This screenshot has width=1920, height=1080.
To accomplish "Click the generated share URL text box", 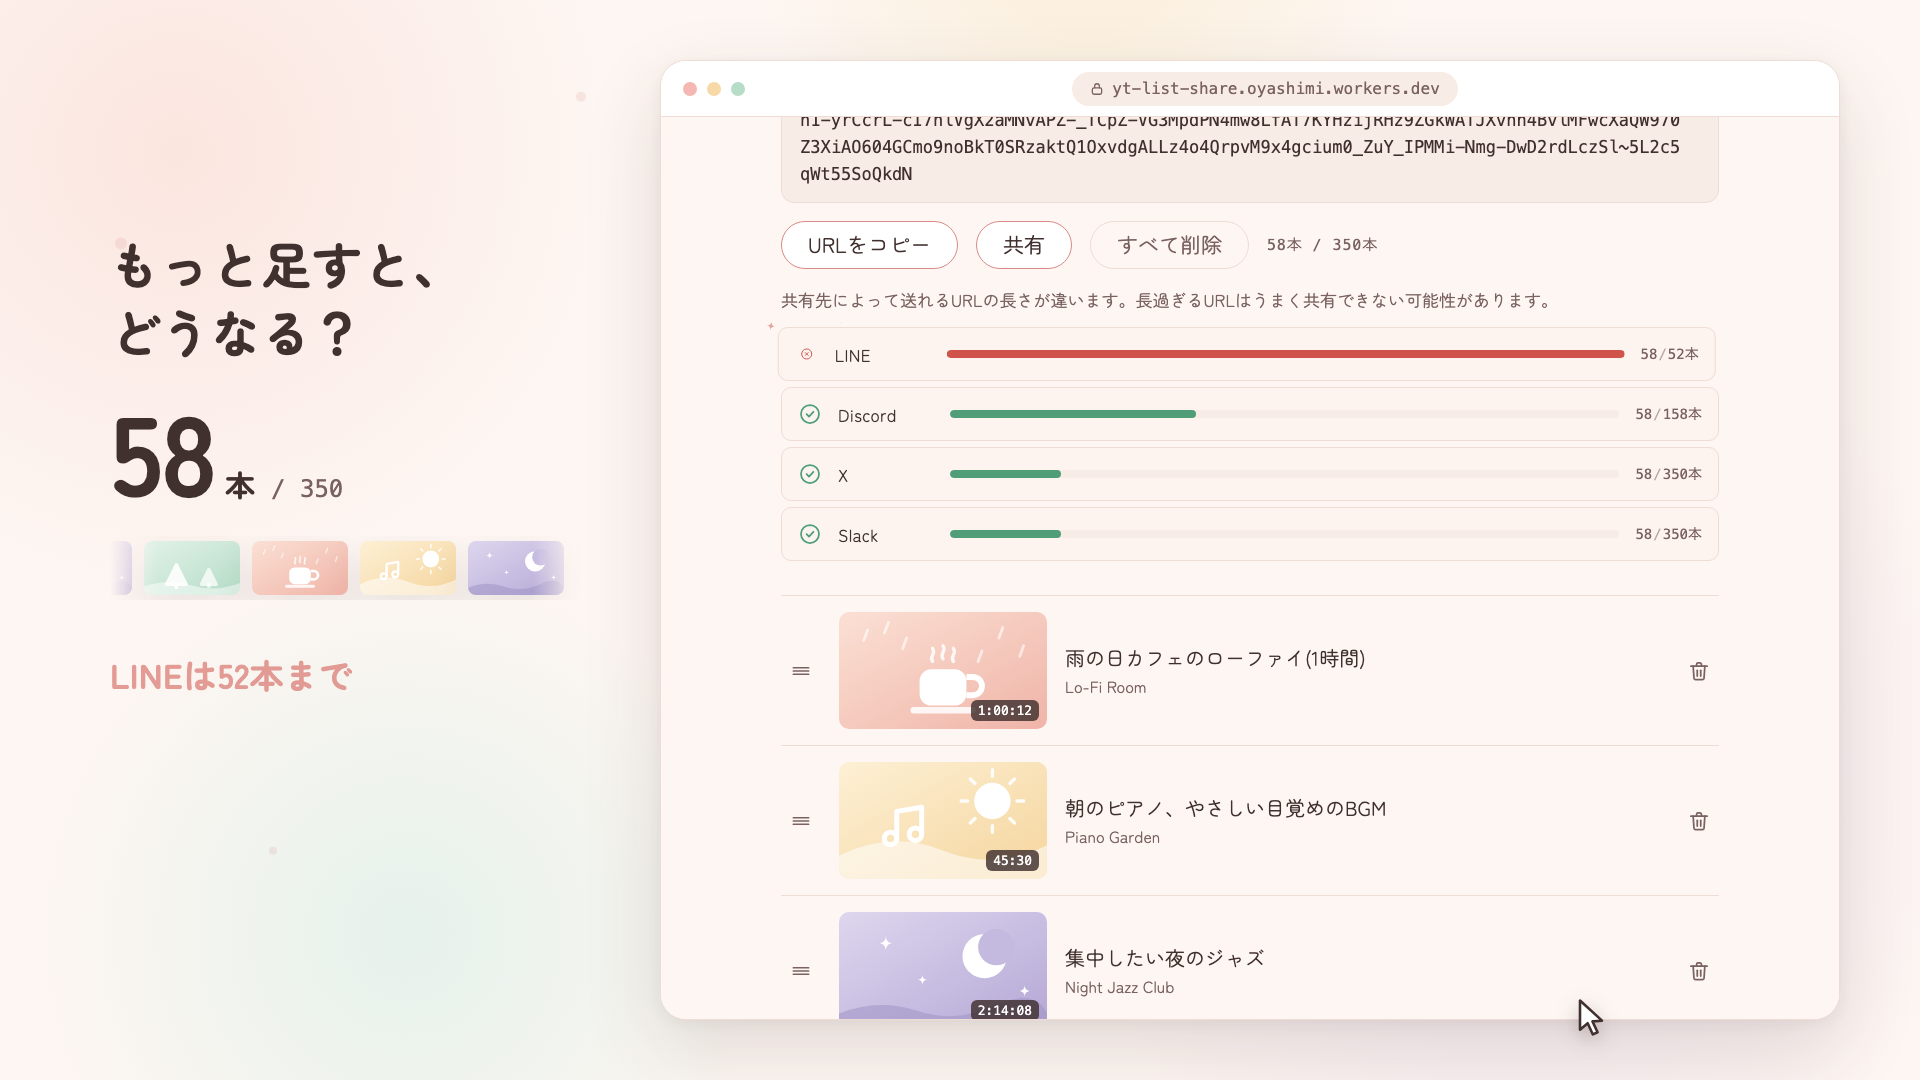I will click(1249, 160).
